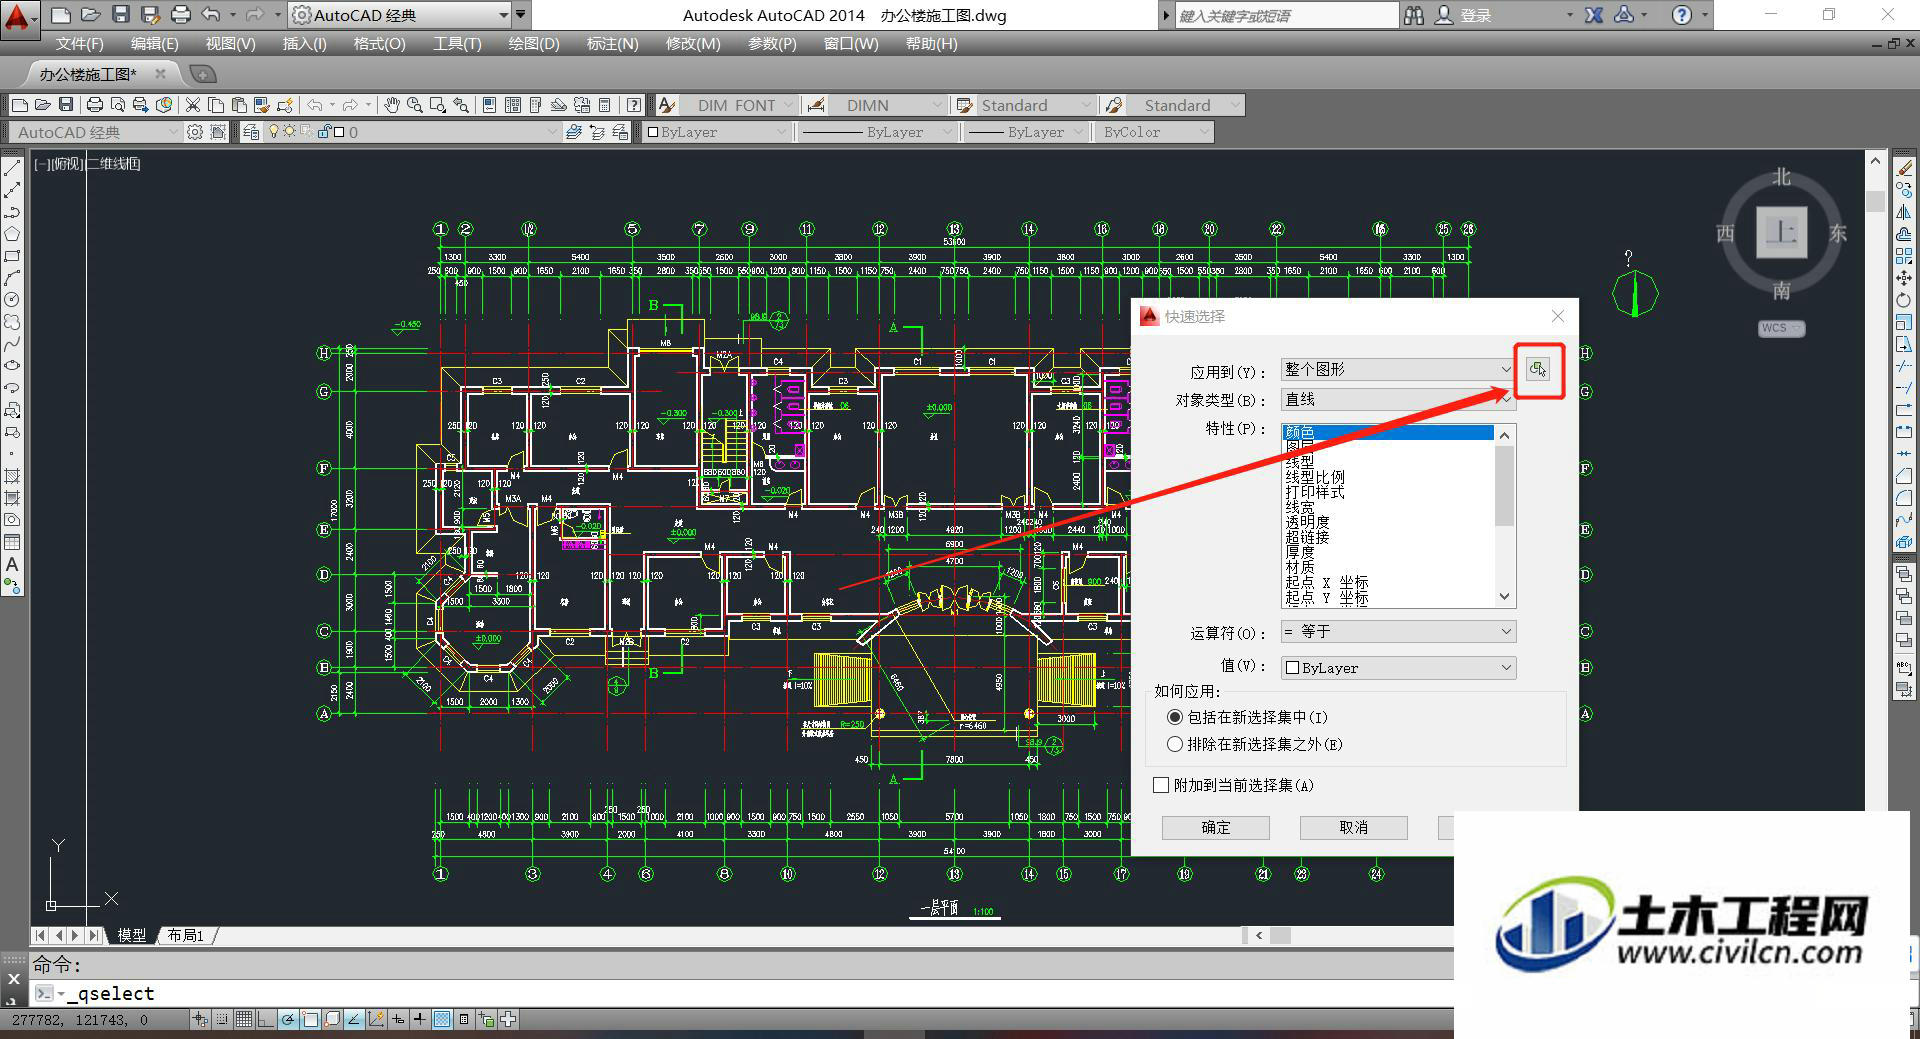This screenshot has width=1920, height=1039.
Task: Open the DIMN dimension style dropdown
Action: 886,105
